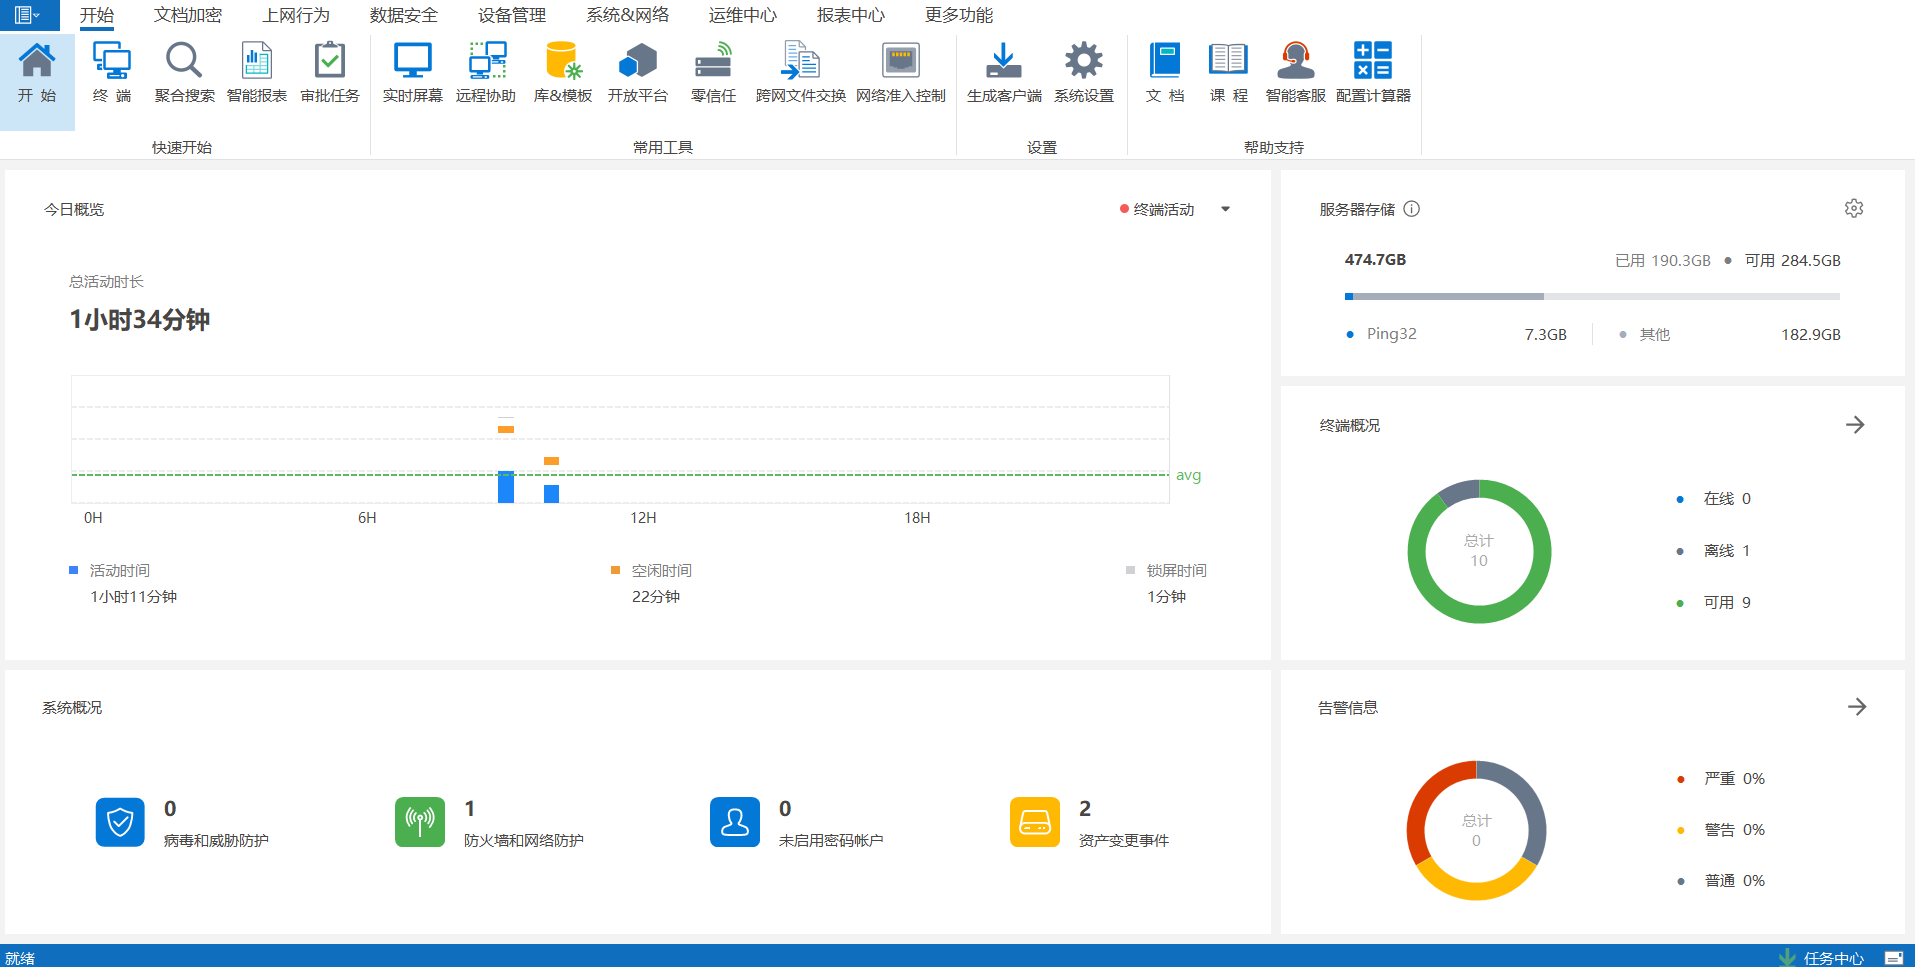1915x967 pixels.
Task: Open 任务中心 in status bar
Action: (x=1832, y=958)
